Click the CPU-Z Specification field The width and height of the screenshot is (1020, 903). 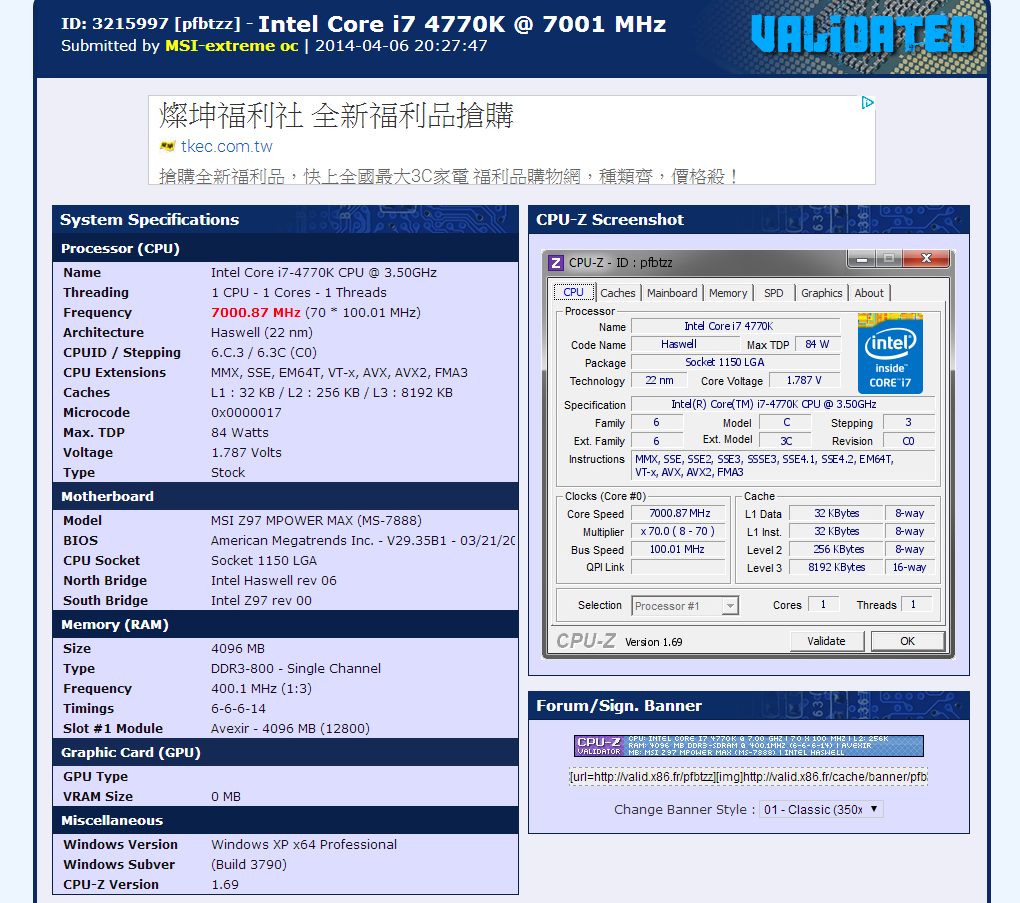click(783, 404)
